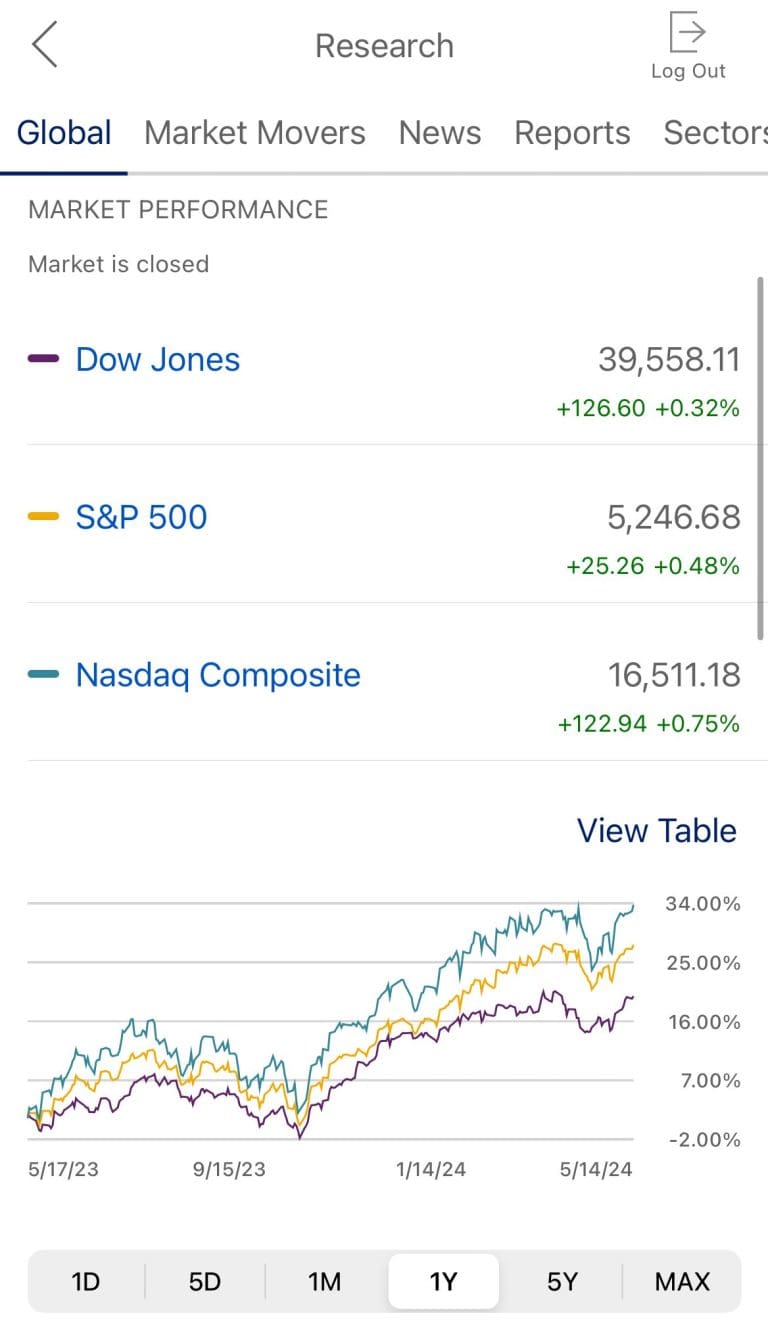Click the teal Nasdaq Composite legend marker
This screenshot has width=768, height=1326.
click(x=44, y=675)
